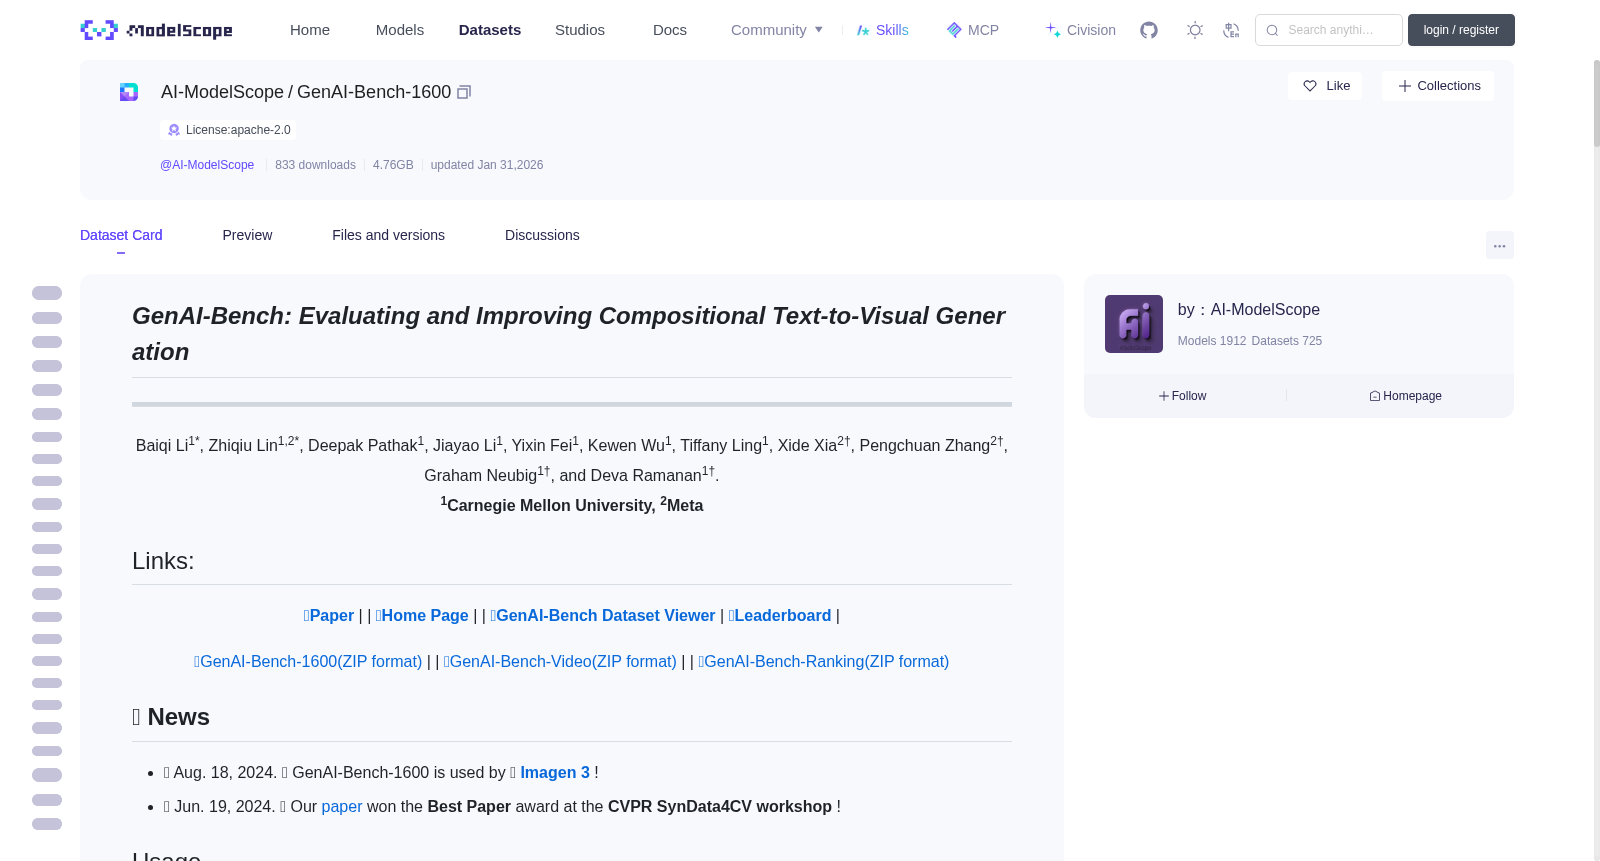1600x861 pixels.
Task: Copy the dataset name GenAI-Bench-1600
Action: pos(464,92)
